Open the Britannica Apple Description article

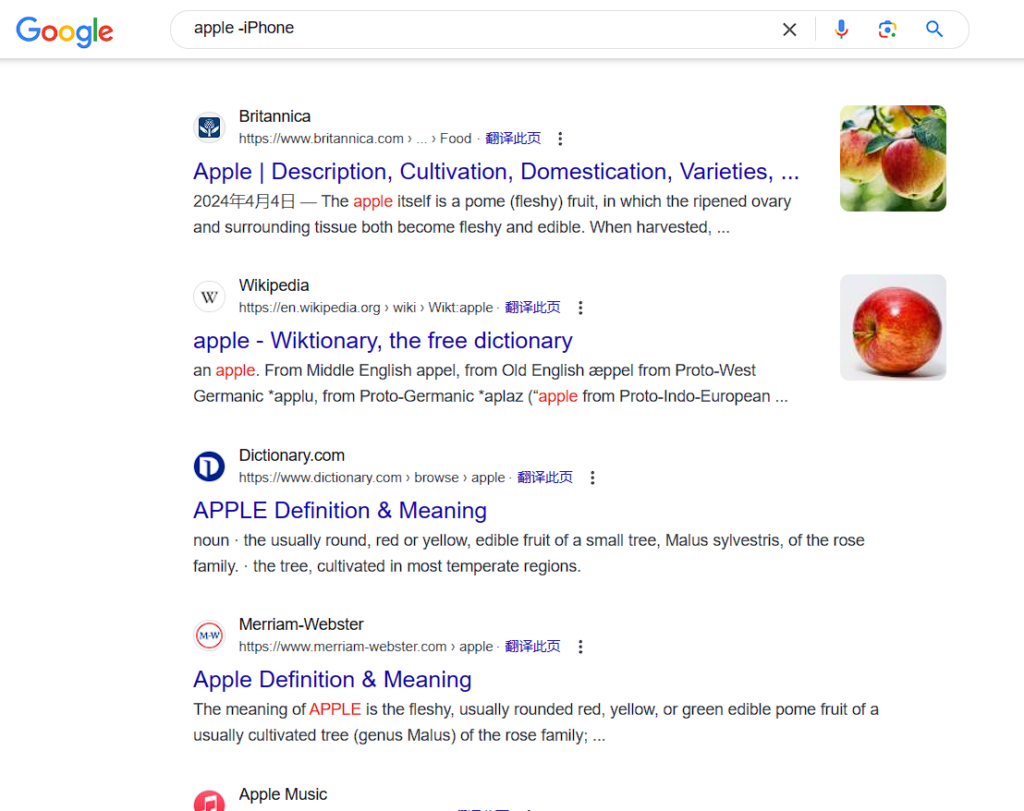[x=496, y=172]
